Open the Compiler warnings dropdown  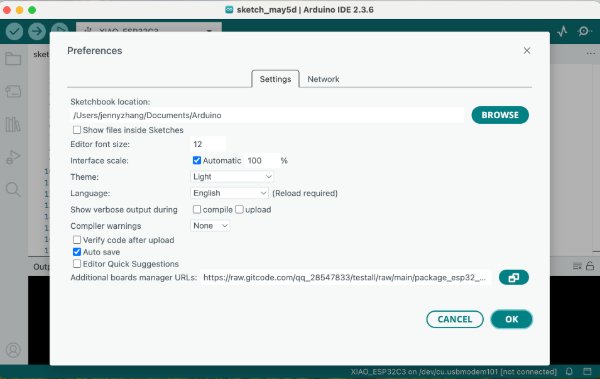pyautogui.click(x=210, y=226)
